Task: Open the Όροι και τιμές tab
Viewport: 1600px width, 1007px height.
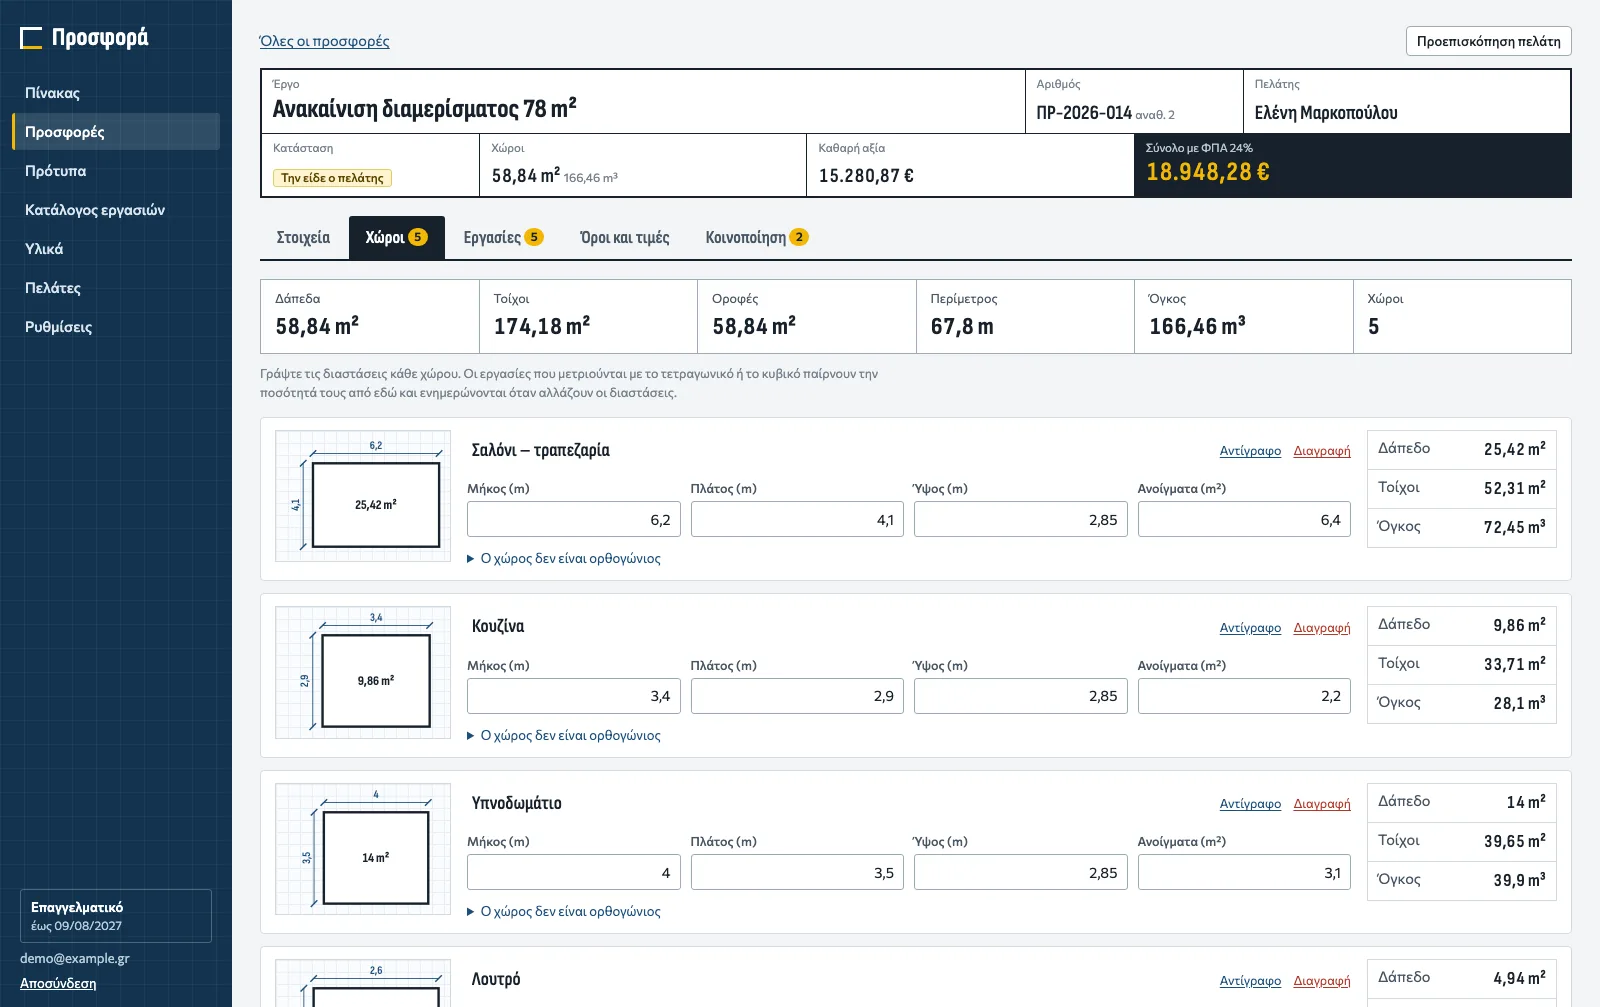Action: (x=625, y=238)
